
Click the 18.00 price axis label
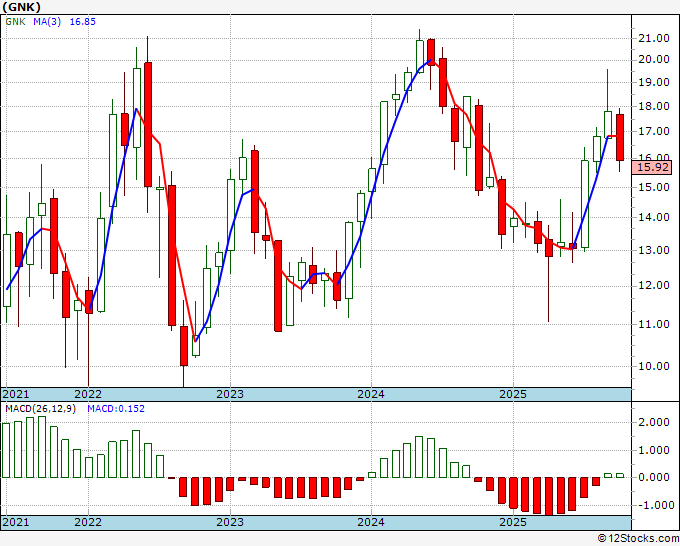point(654,106)
